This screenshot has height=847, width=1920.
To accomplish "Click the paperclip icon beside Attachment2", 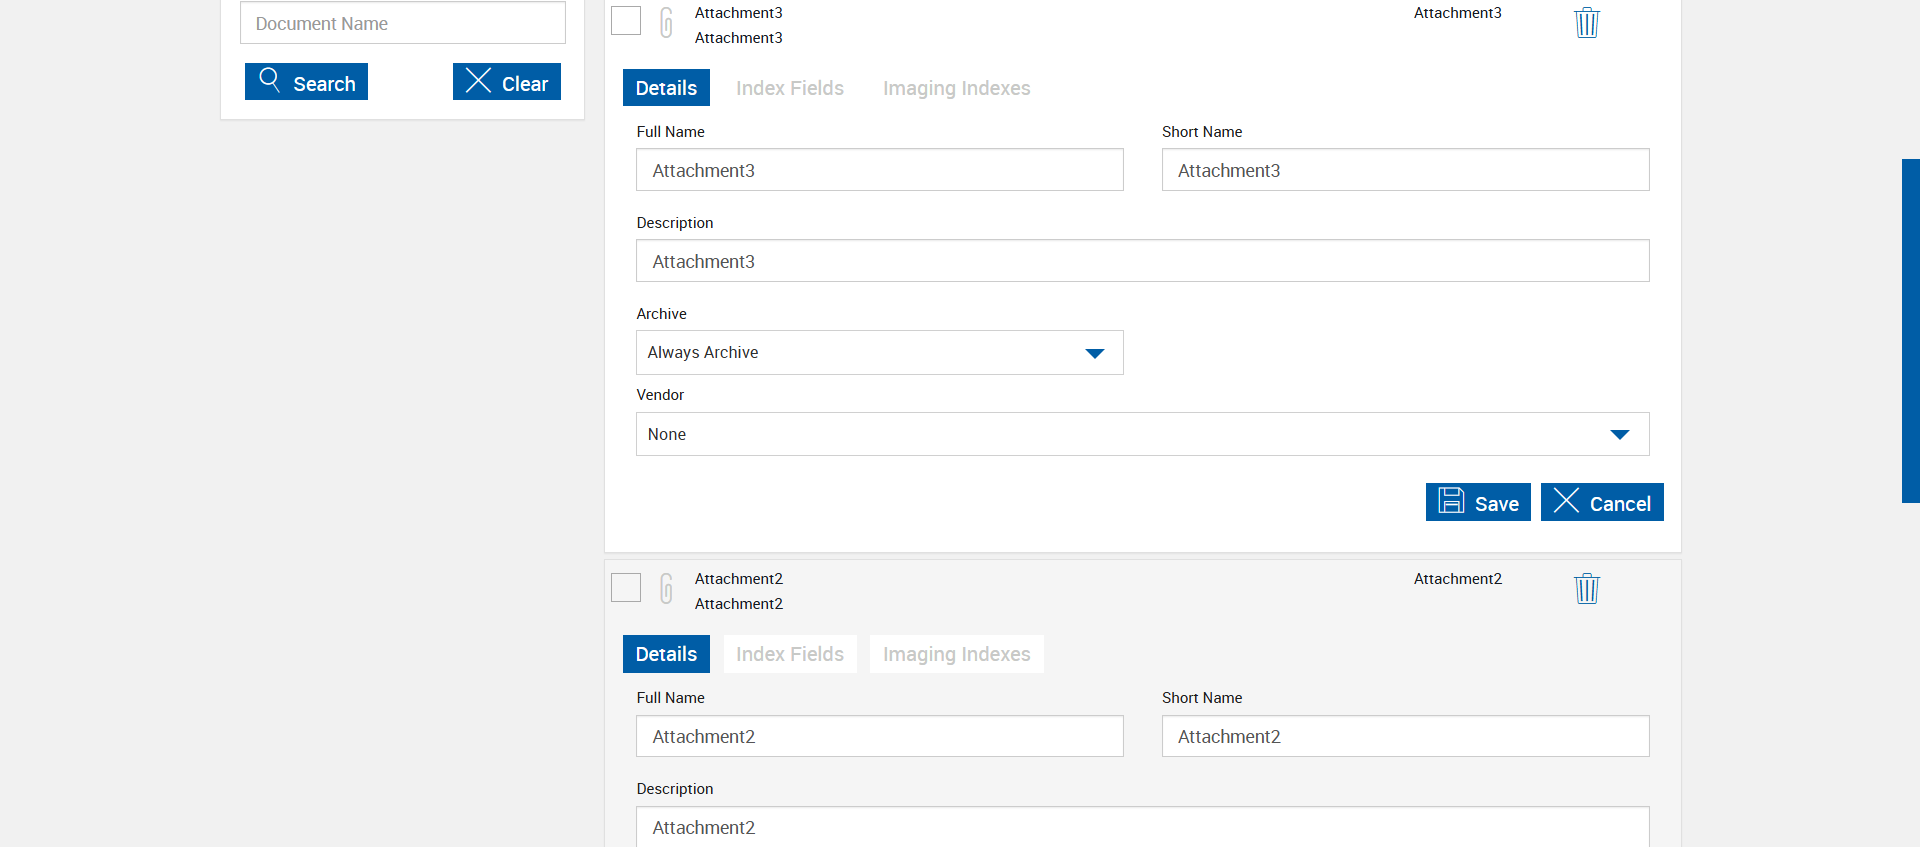I will (666, 588).
